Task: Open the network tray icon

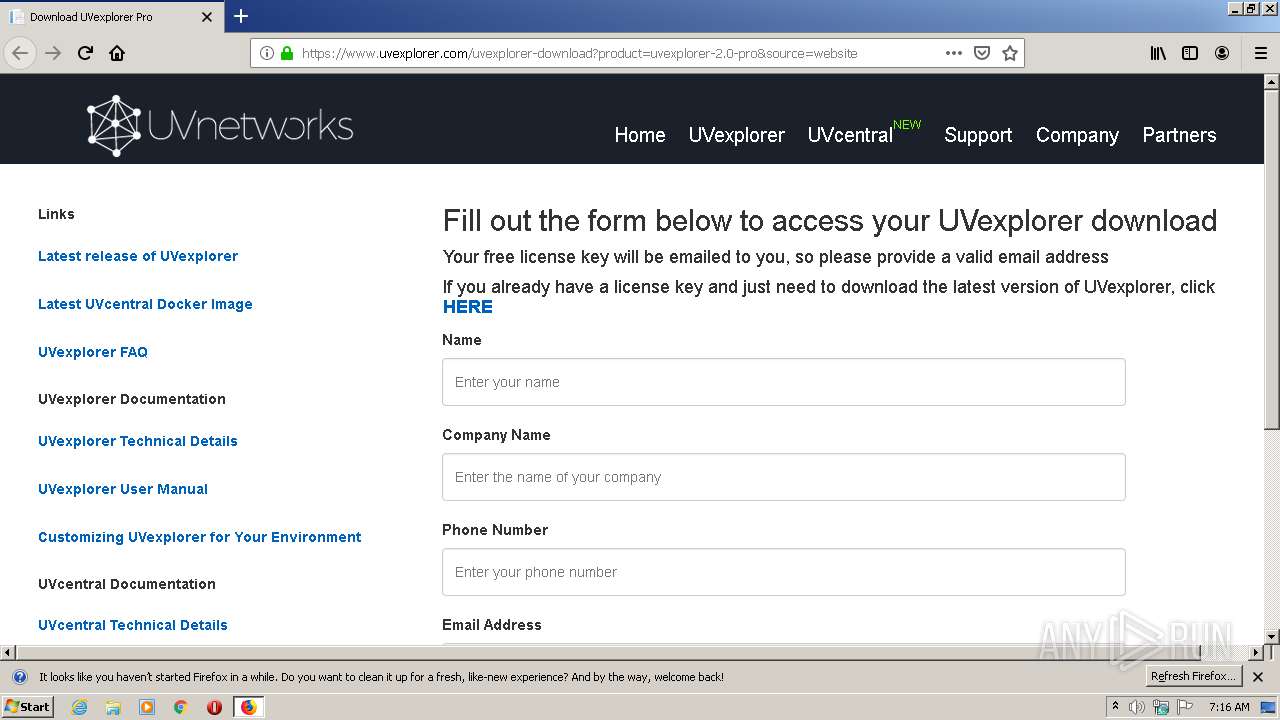Action: click(1161, 707)
